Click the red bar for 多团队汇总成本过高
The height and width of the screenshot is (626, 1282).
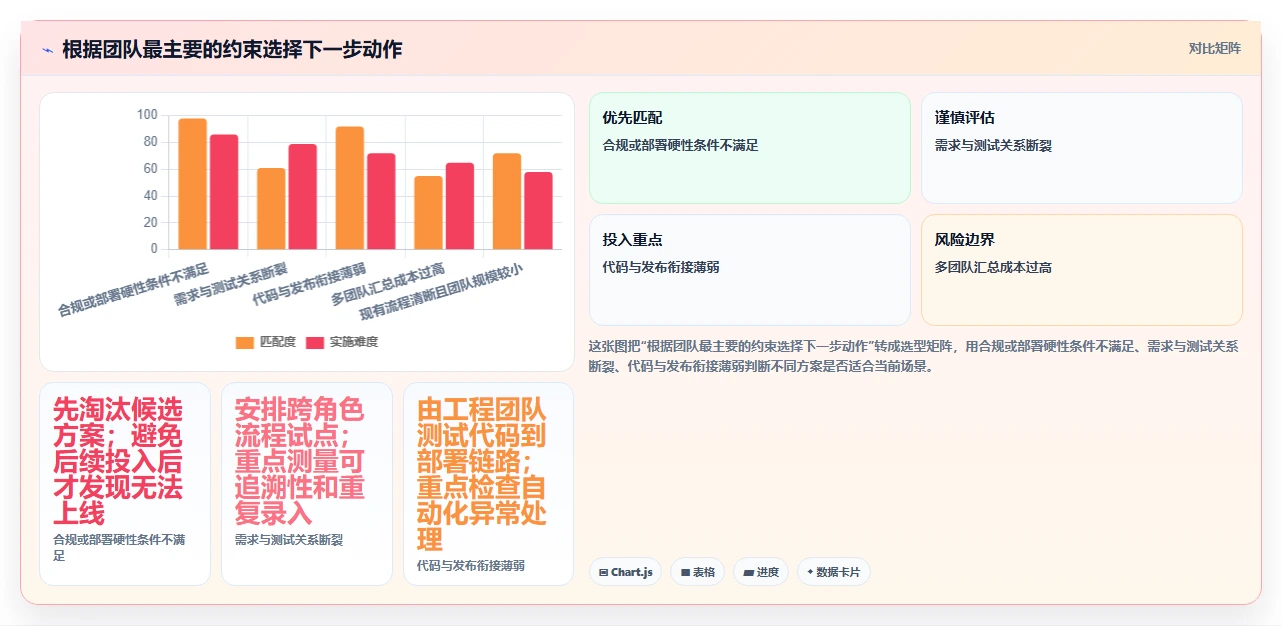pos(459,206)
